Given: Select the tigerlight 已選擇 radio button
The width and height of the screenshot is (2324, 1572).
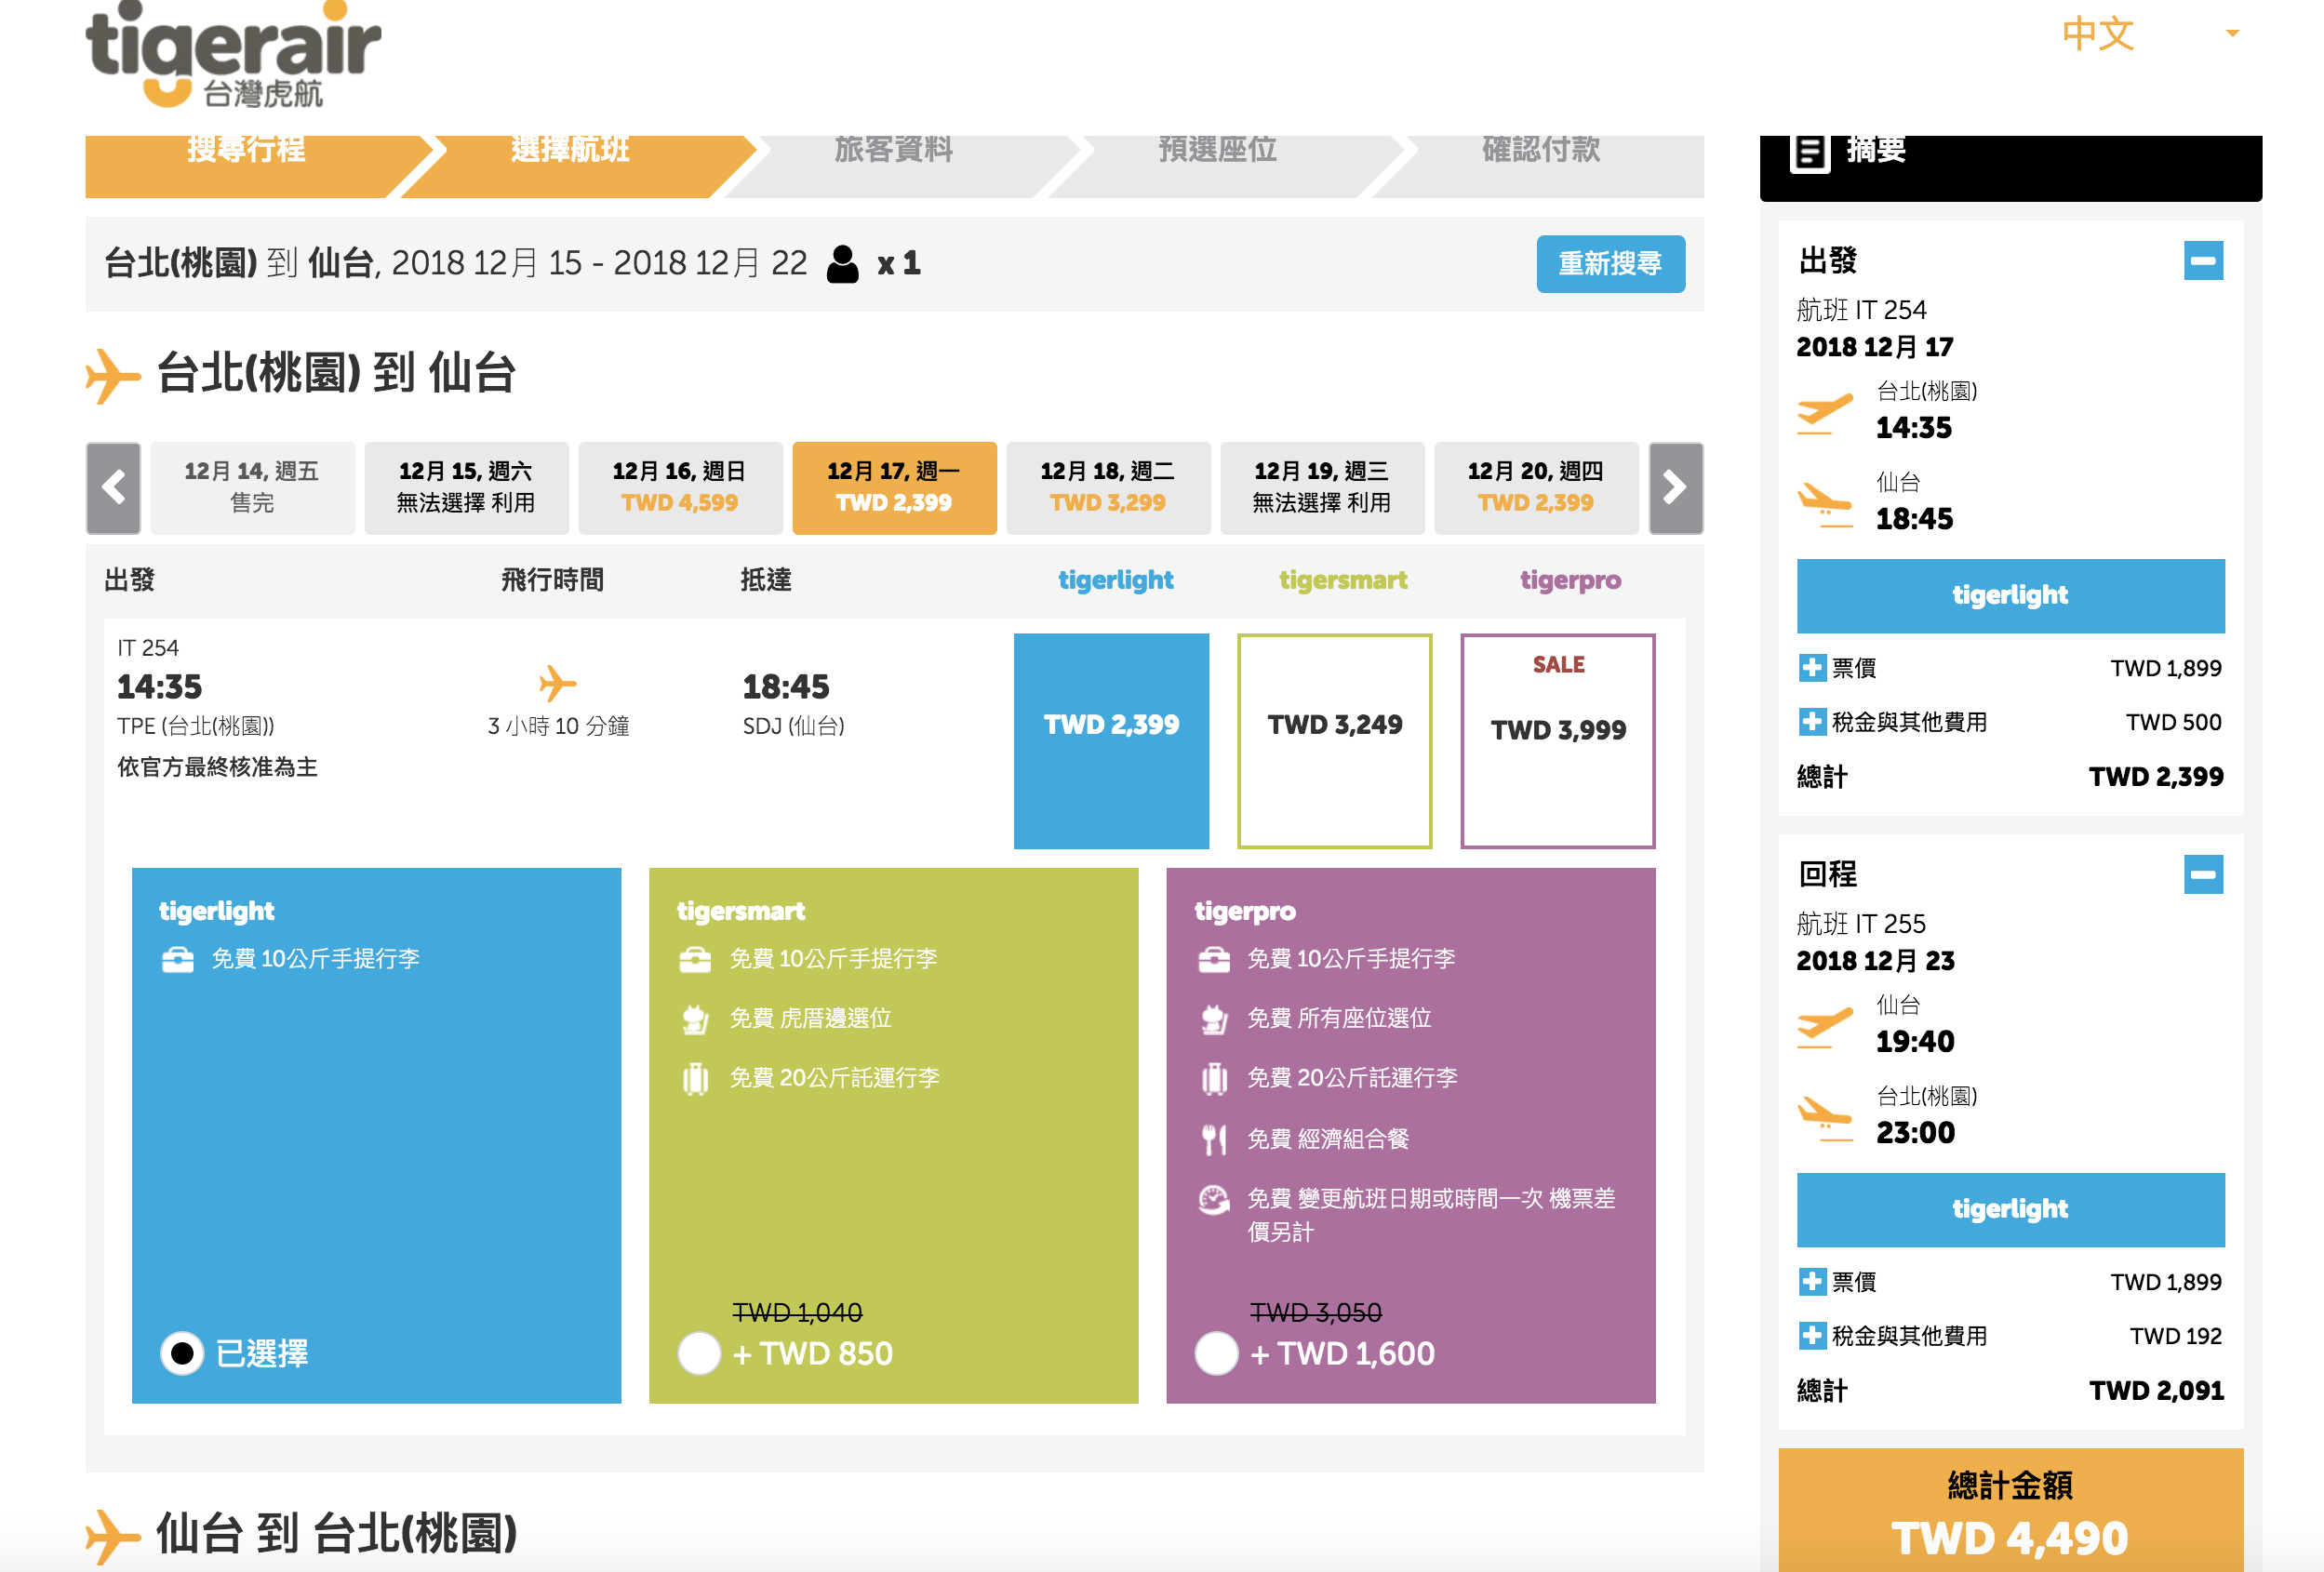Looking at the screenshot, I should tap(182, 1353).
